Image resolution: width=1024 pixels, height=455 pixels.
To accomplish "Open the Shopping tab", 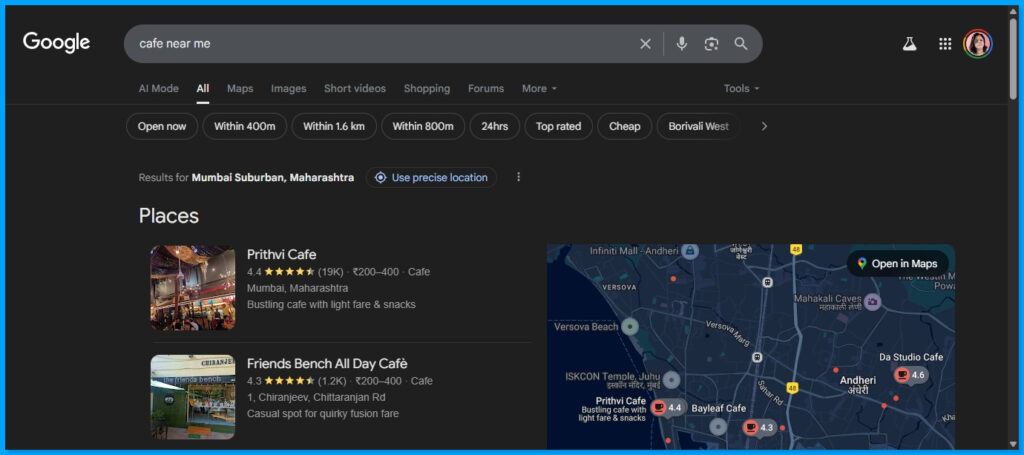I will [x=427, y=88].
